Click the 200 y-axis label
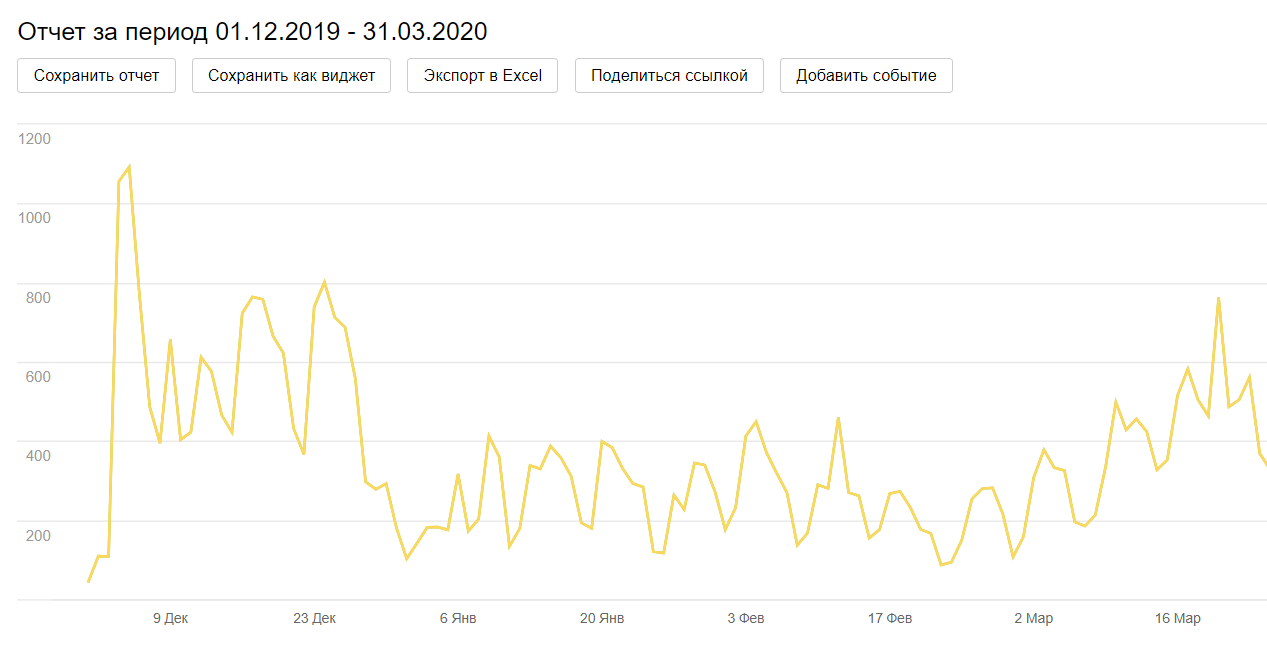The width and height of the screenshot is (1267, 648). 37,535
